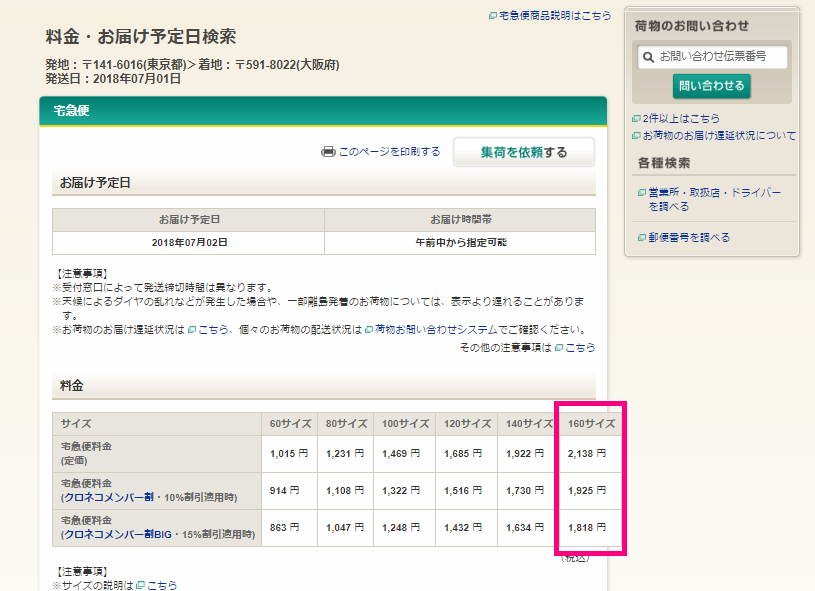
Task: Click the printer icon beside このページを印刷する
Action: tap(327, 152)
